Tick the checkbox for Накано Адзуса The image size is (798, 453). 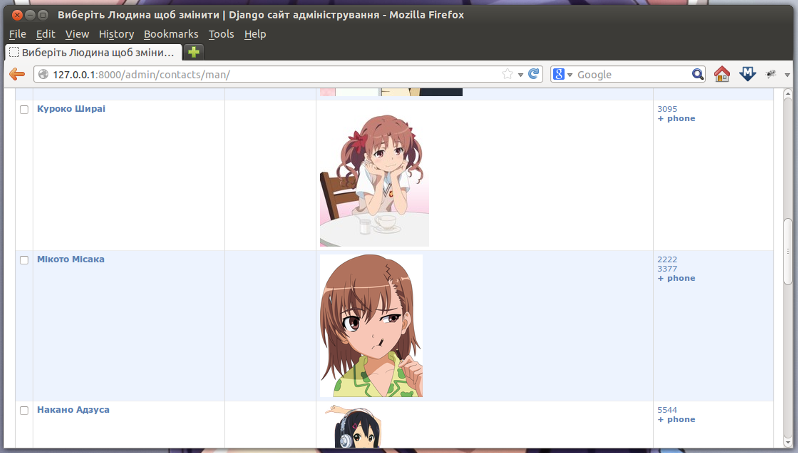tap(24, 410)
